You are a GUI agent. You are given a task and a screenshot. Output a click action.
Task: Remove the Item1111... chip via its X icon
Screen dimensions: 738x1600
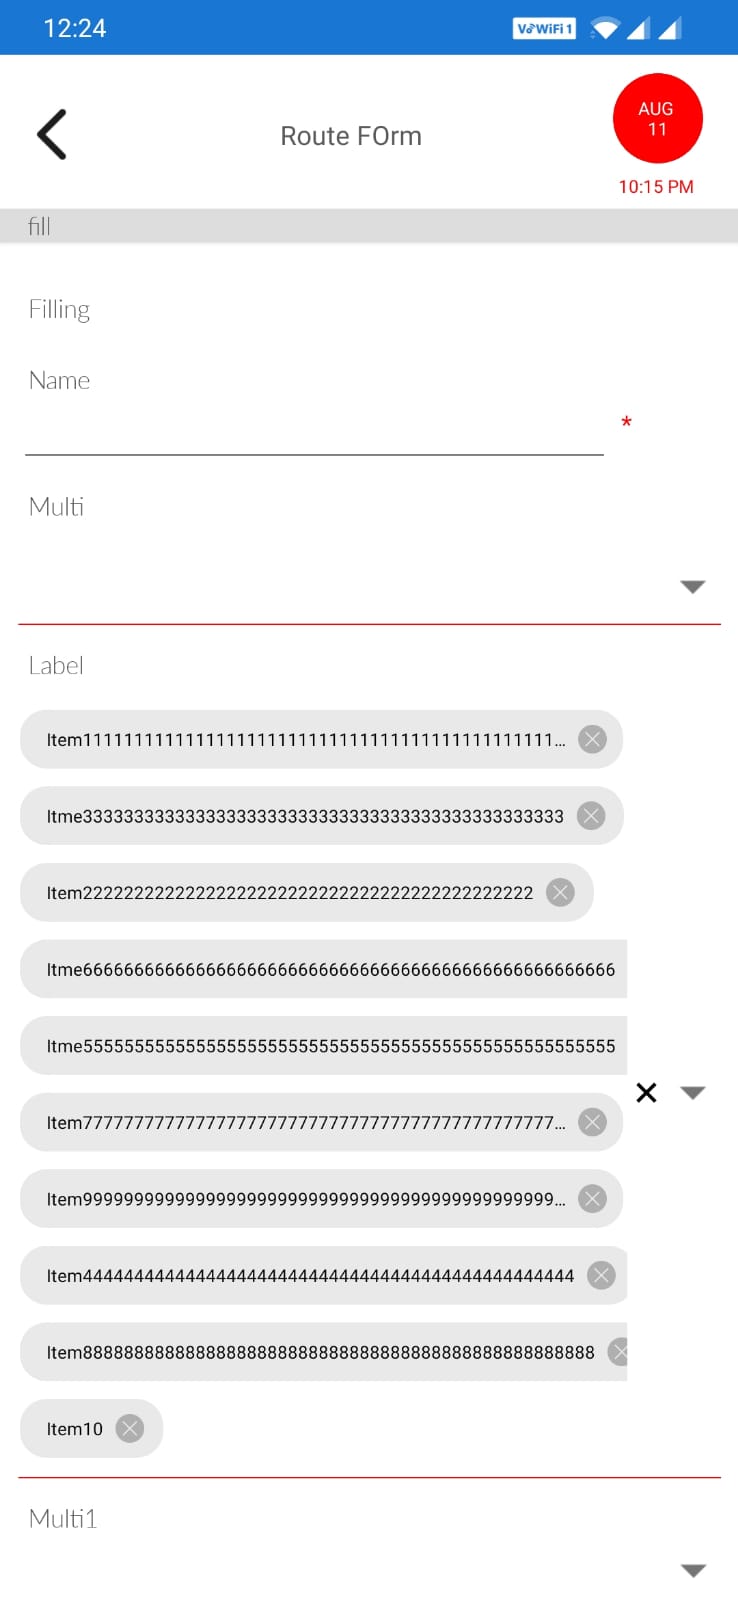point(592,739)
